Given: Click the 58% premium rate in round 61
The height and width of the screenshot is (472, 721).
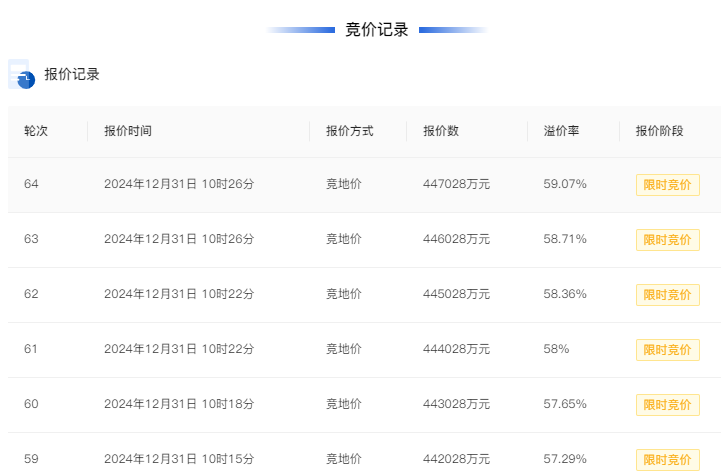Looking at the screenshot, I should coord(556,349).
